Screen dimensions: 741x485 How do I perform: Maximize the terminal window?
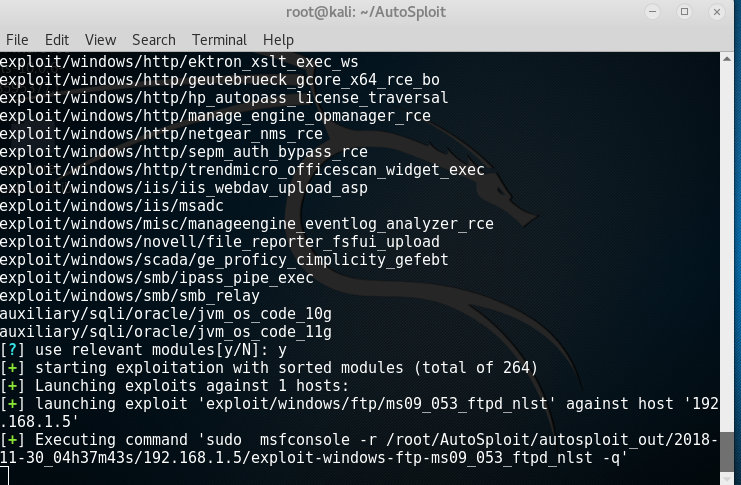684,12
